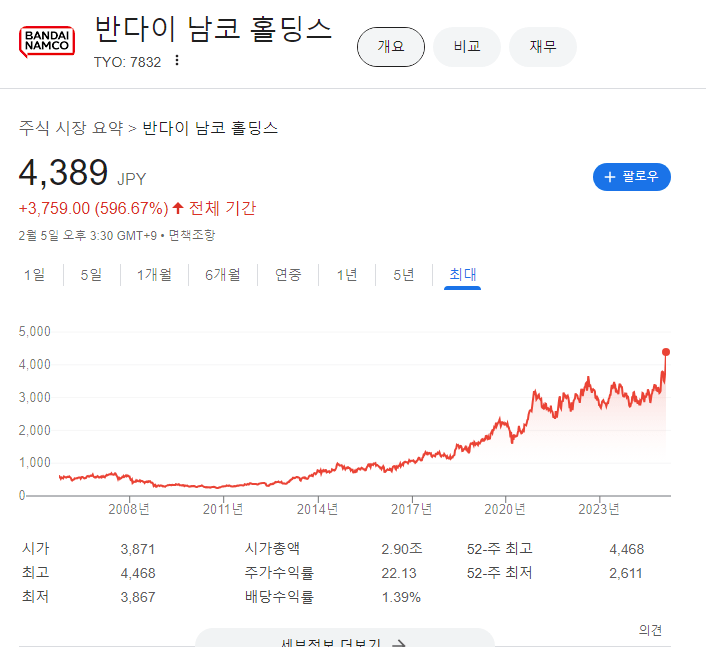
Task: Click the 시가총액 value 2.90조
Action: (x=402, y=549)
